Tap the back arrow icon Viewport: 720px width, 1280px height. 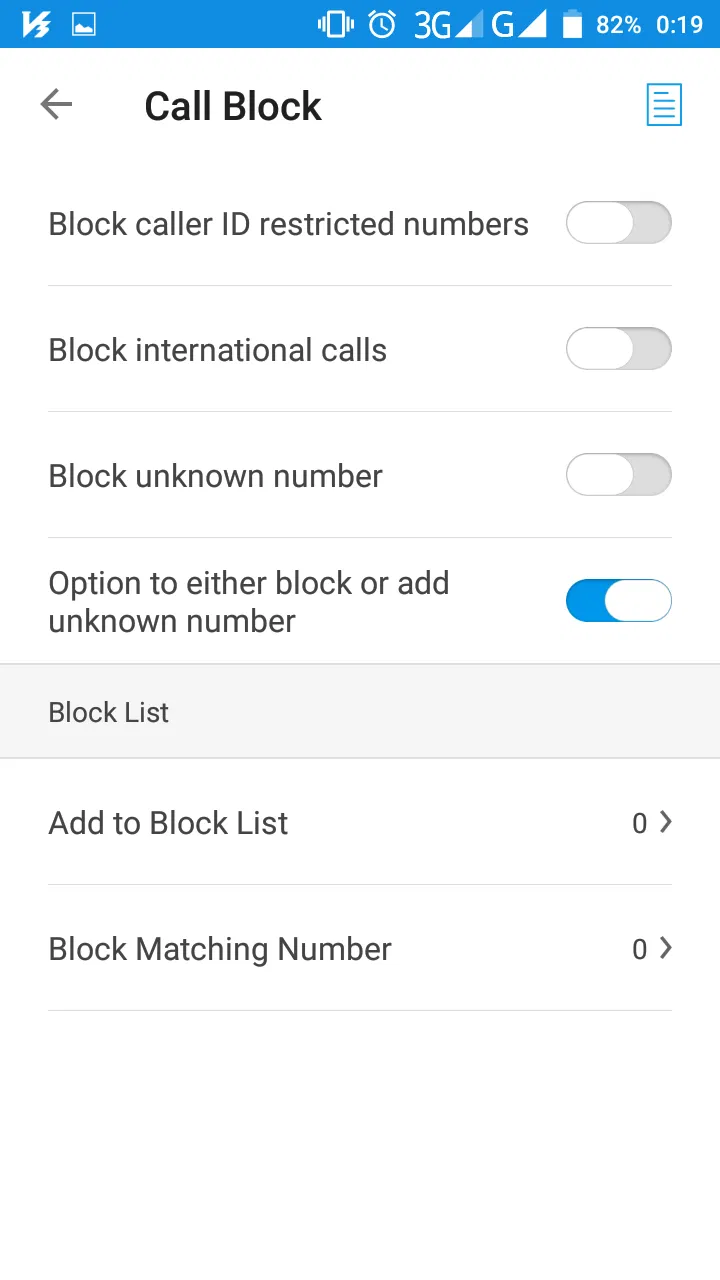tap(56, 105)
